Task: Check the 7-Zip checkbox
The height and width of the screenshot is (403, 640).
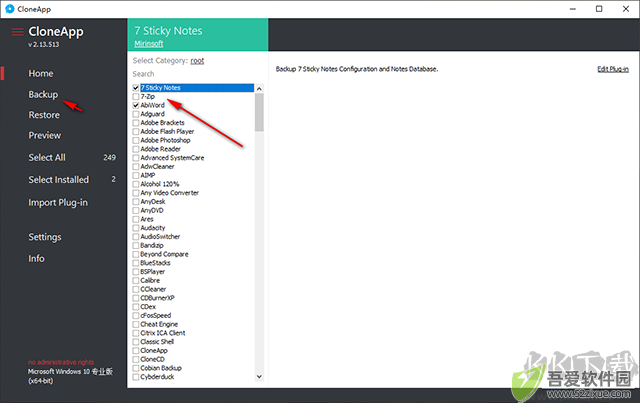Action: 136,97
